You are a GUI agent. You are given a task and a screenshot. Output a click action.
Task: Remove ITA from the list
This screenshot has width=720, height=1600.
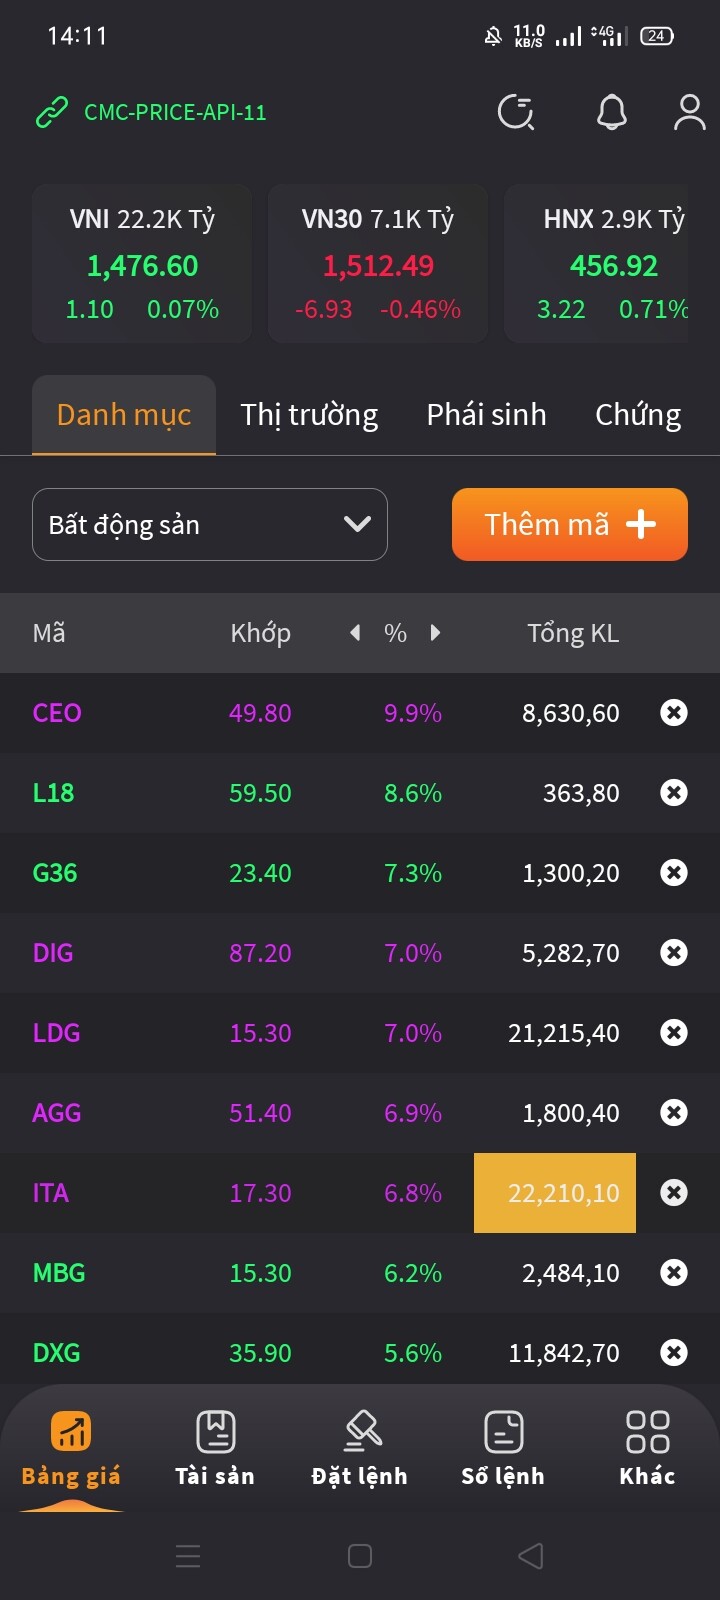pyautogui.click(x=674, y=1193)
